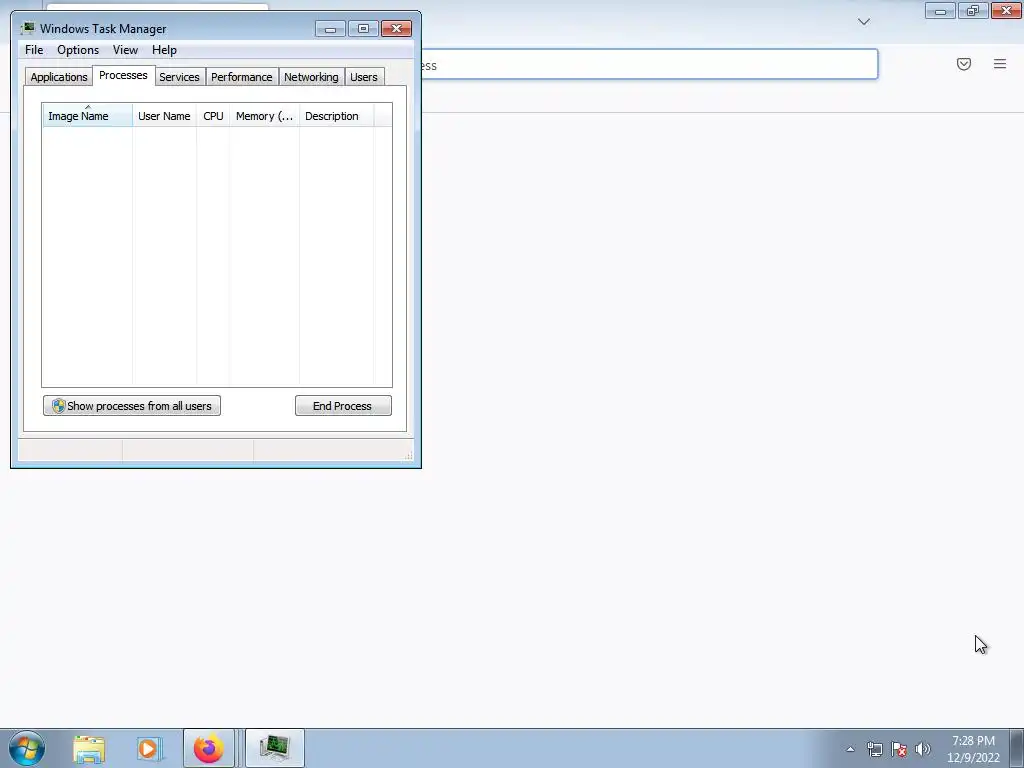Open the File menu
Screen dimensions: 1024x768
(x=34, y=50)
